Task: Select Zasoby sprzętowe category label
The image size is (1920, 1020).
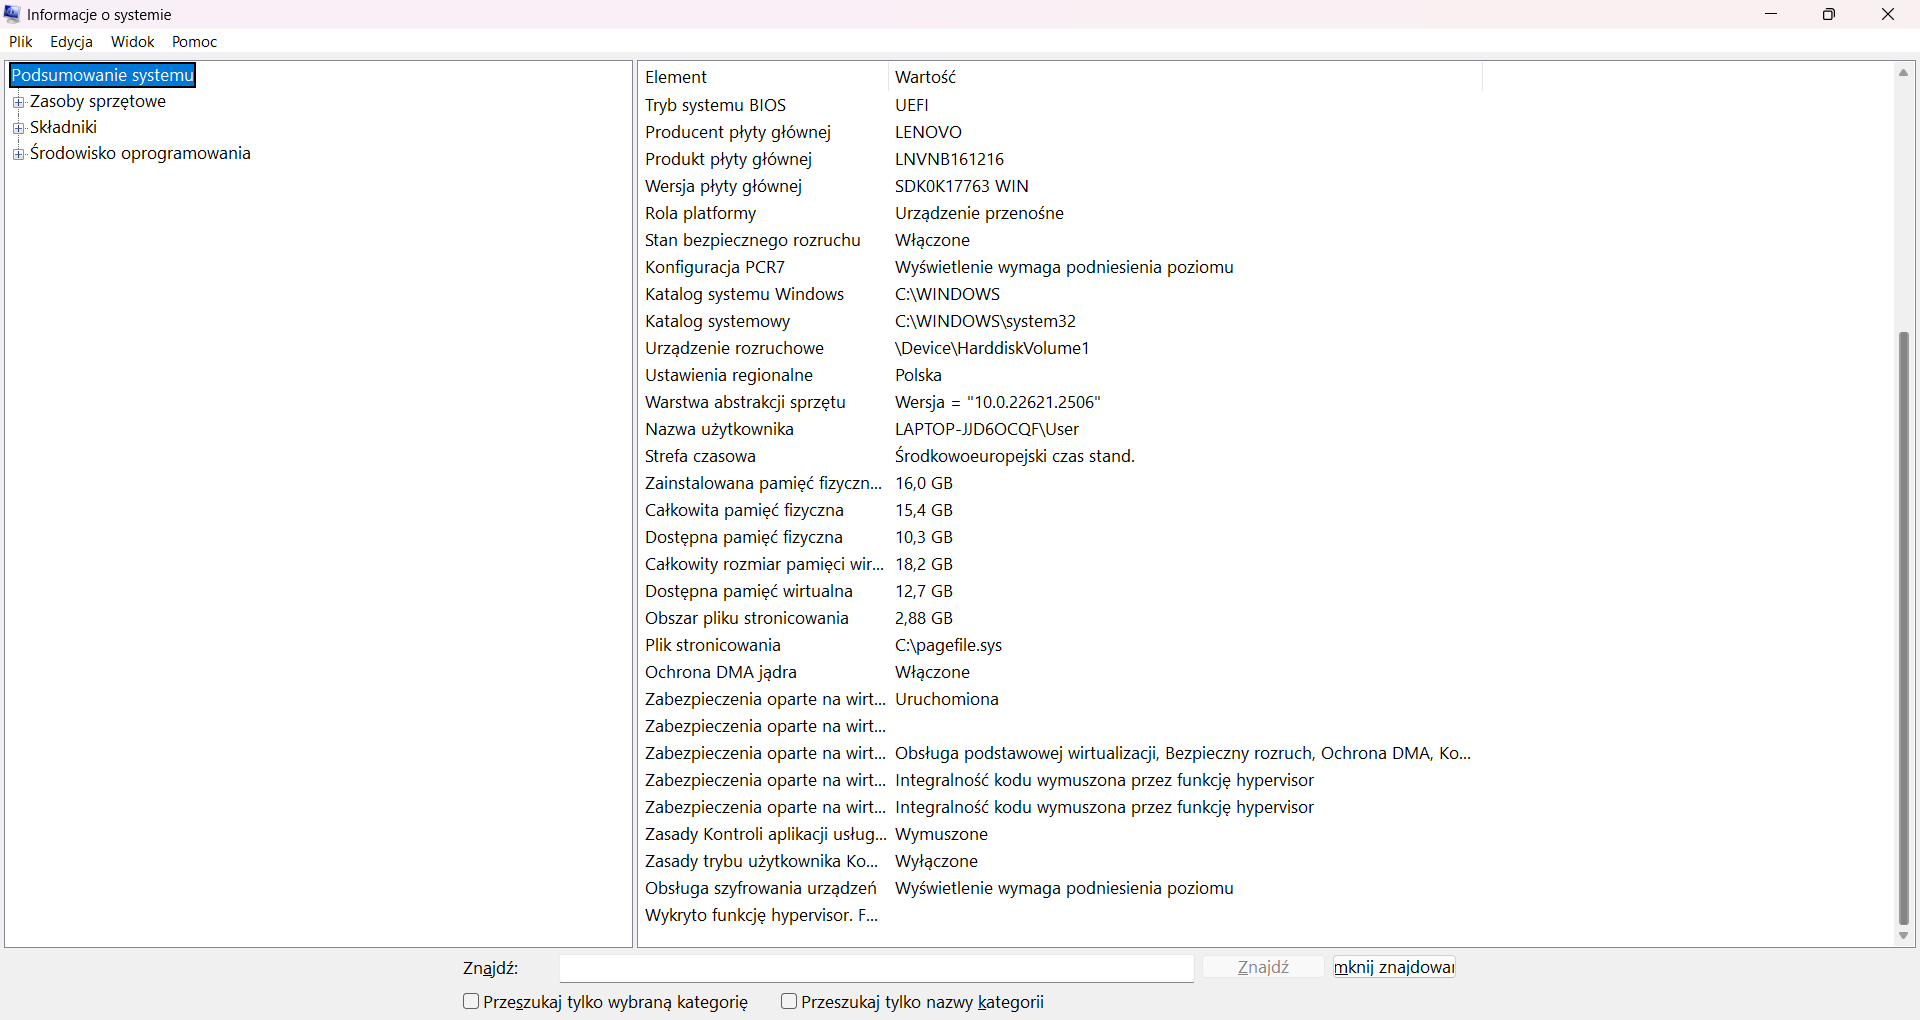Action: 98,101
